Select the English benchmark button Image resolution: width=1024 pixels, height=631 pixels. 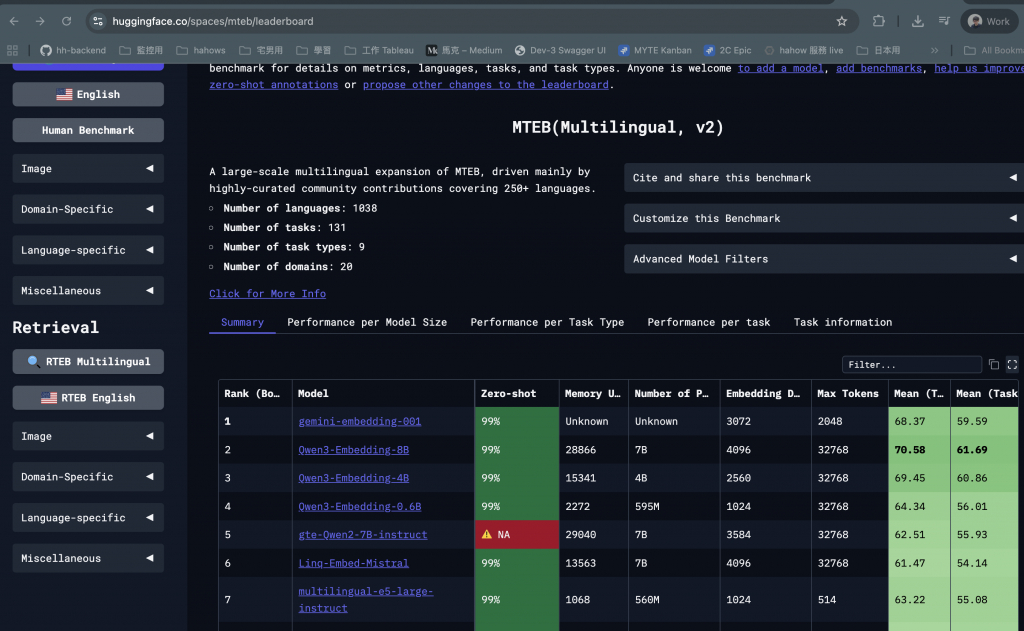pos(88,94)
